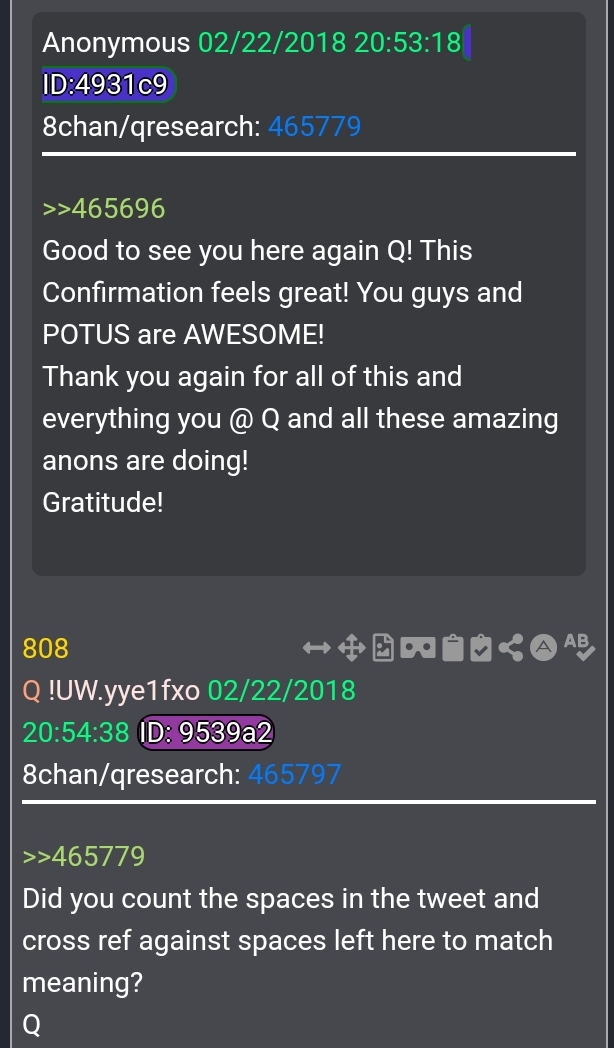Click the purple ID: 9539a2 badge
Image resolution: width=614 pixels, height=1048 pixels.
coord(206,733)
